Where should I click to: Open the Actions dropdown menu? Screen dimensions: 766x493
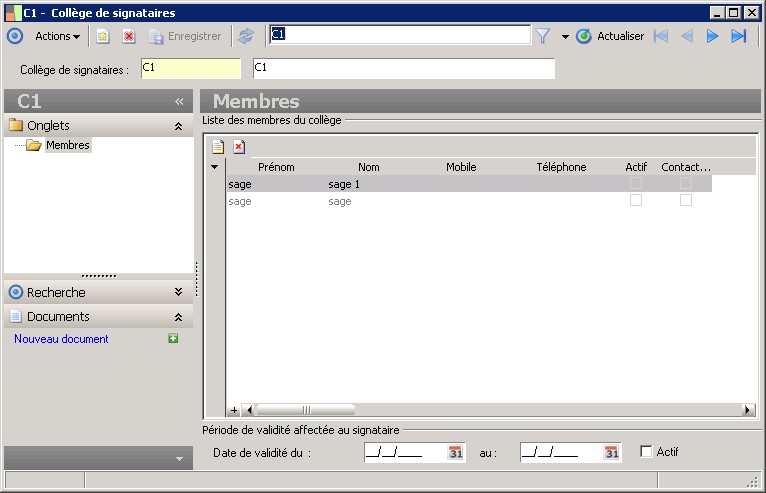coord(58,36)
